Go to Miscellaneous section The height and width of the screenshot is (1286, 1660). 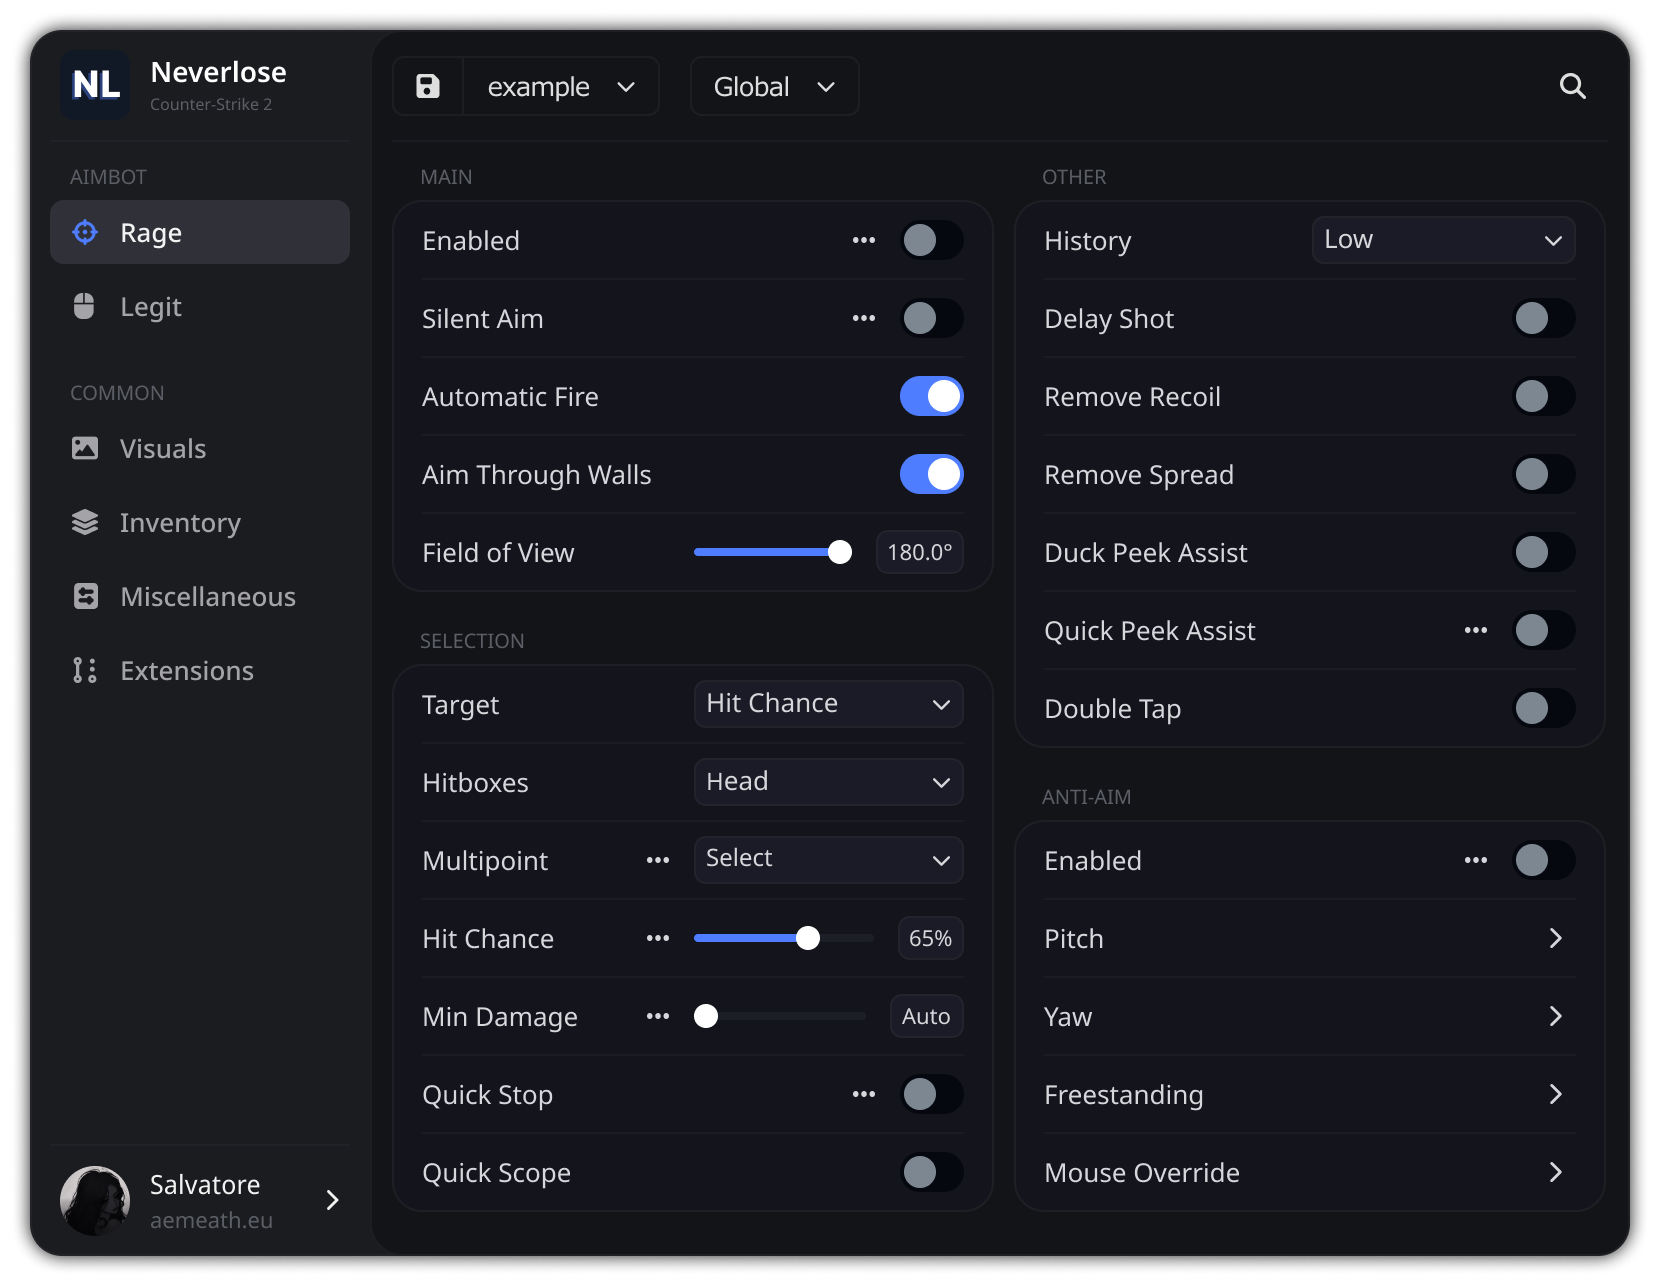click(x=200, y=596)
